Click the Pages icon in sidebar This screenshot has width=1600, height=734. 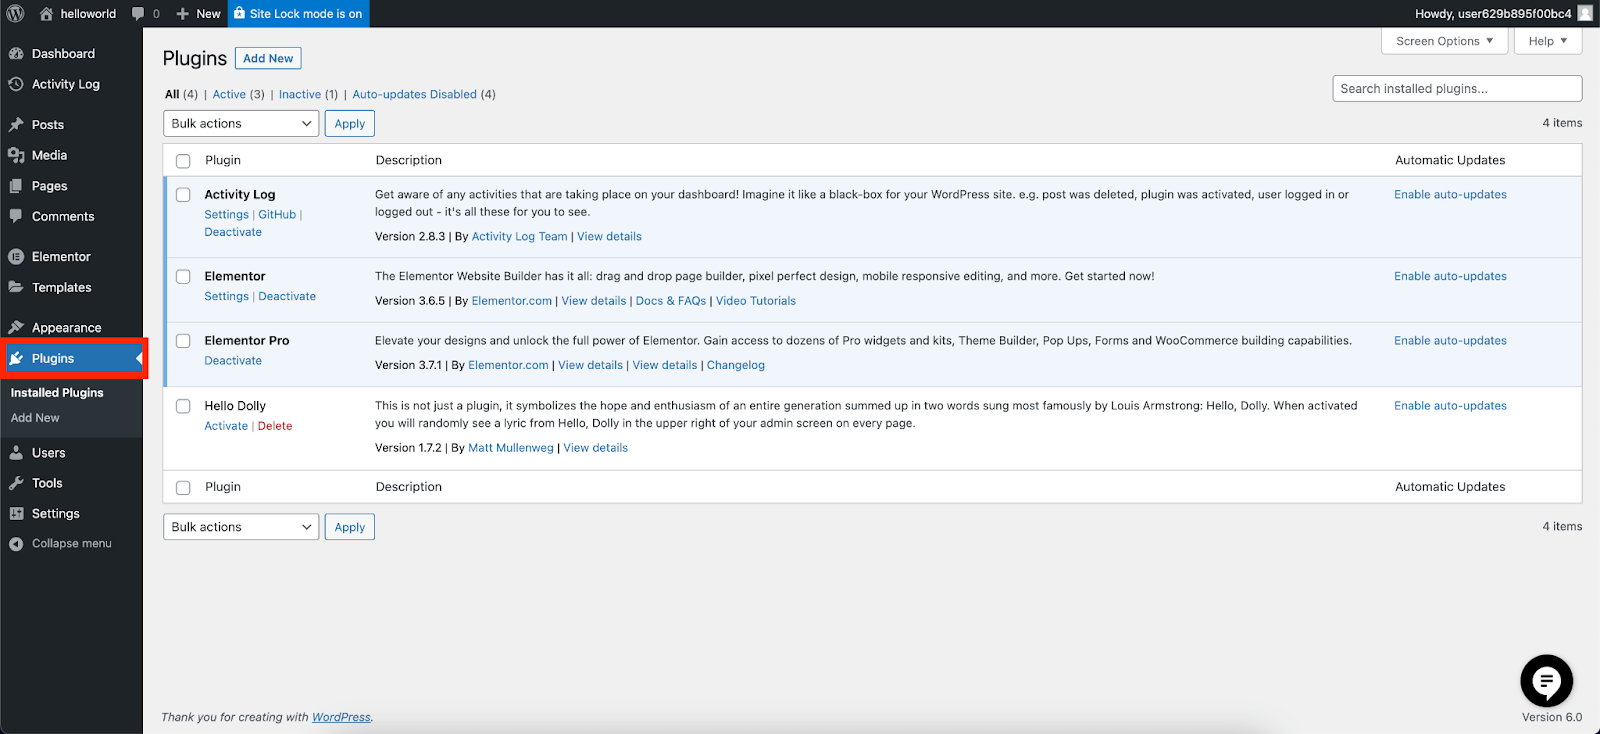pos(16,186)
